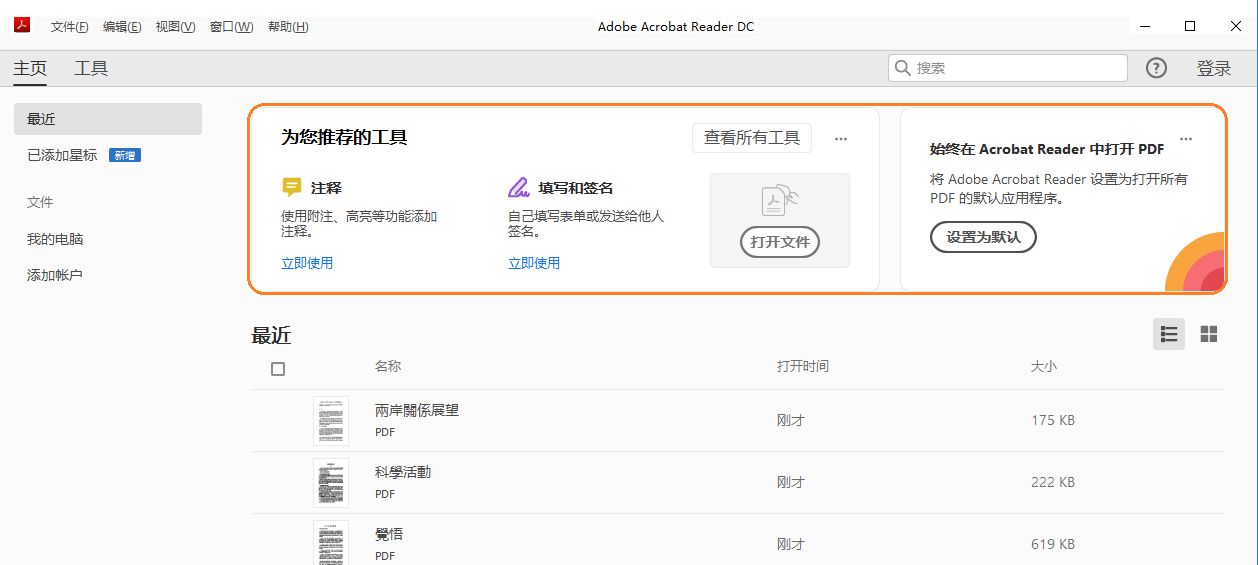Click the PDF file illustration above 打开文件
The height and width of the screenshot is (565, 1258).
coord(779,201)
